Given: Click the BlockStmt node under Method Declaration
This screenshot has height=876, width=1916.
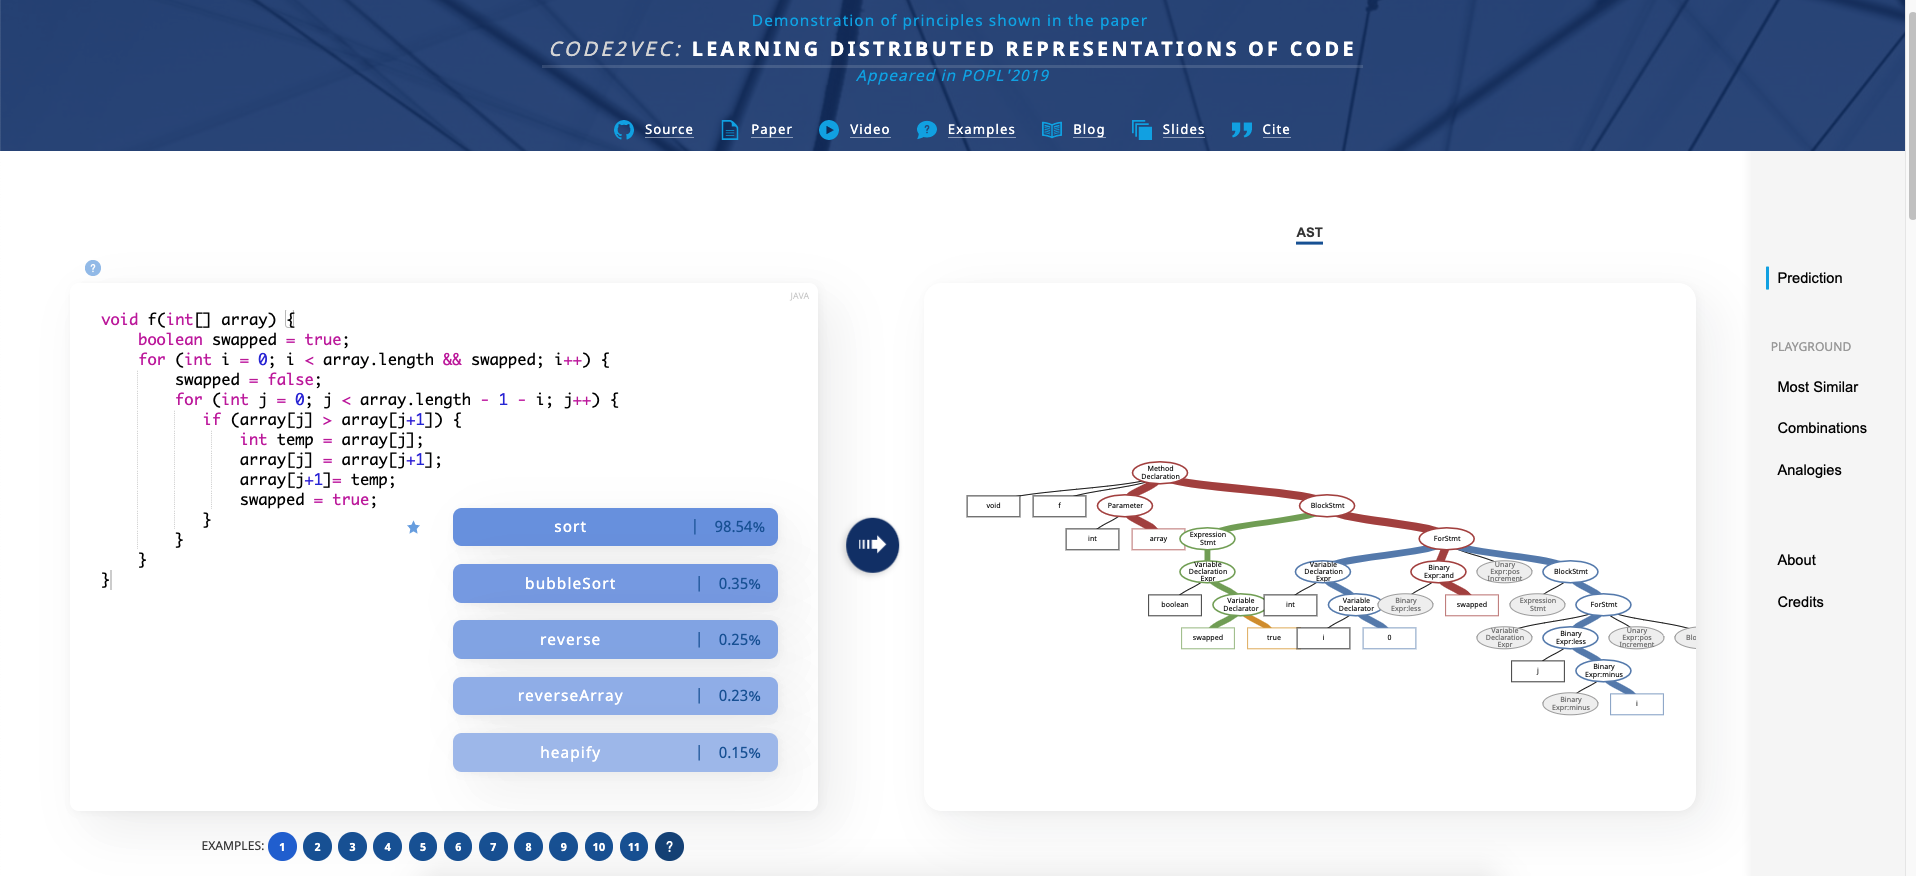Looking at the screenshot, I should [1327, 505].
